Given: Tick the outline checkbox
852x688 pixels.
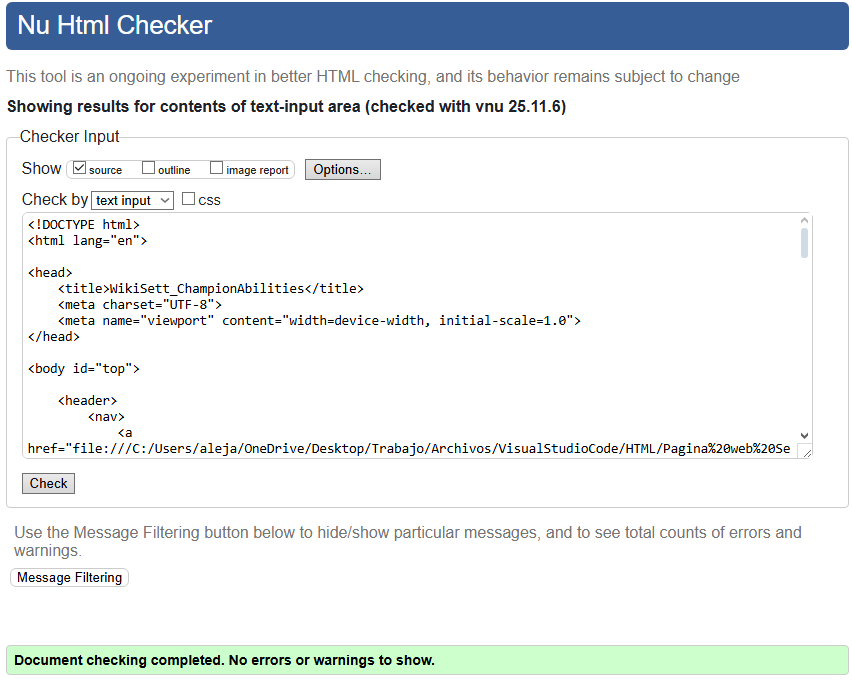Looking at the screenshot, I should pyautogui.click(x=149, y=168).
